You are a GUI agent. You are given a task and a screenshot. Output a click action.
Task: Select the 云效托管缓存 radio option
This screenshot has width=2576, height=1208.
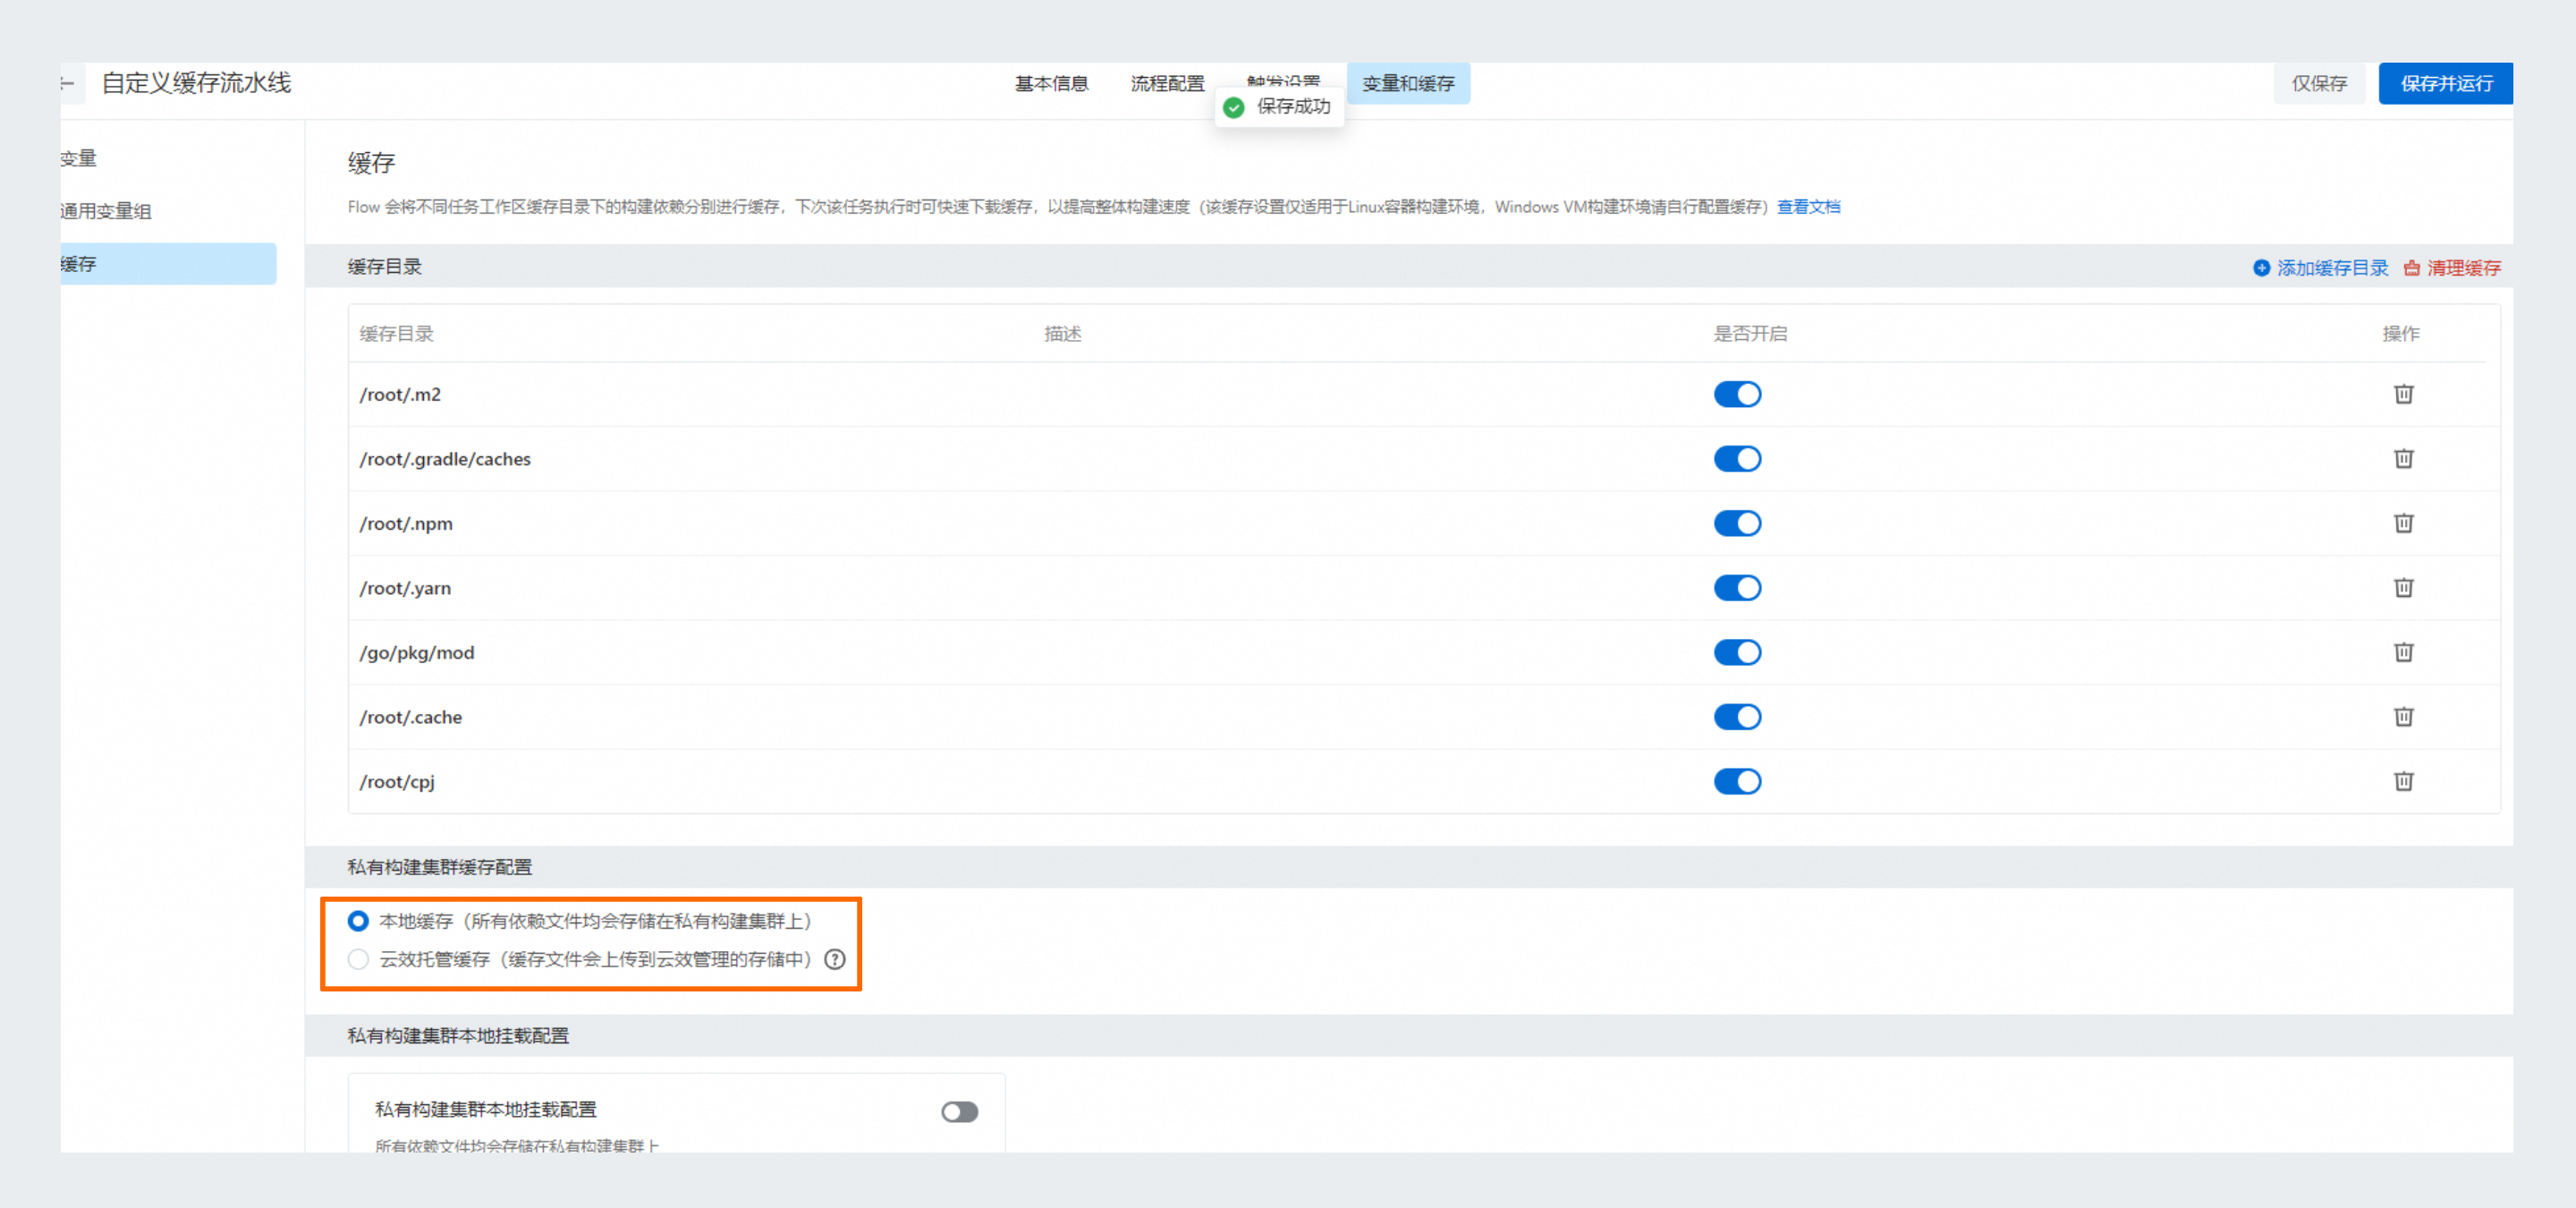pos(358,960)
